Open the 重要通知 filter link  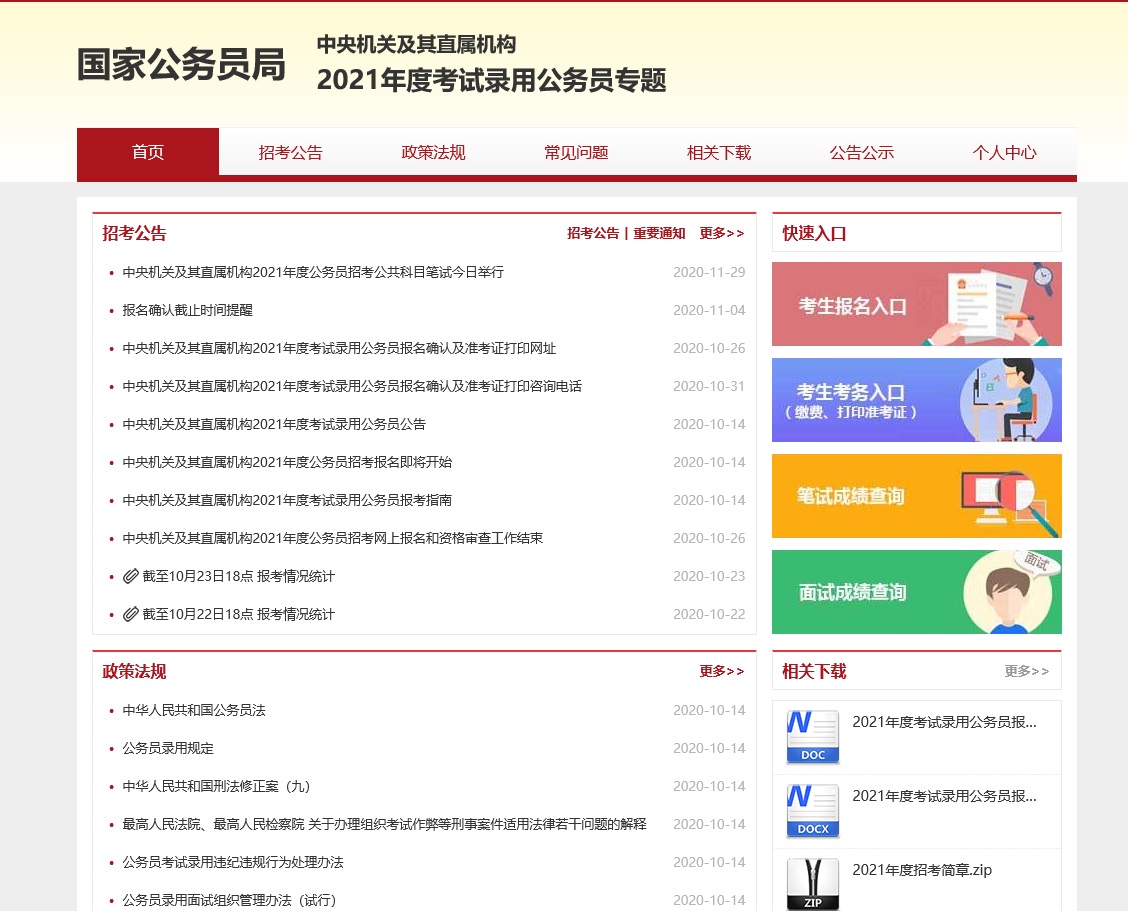(656, 233)
